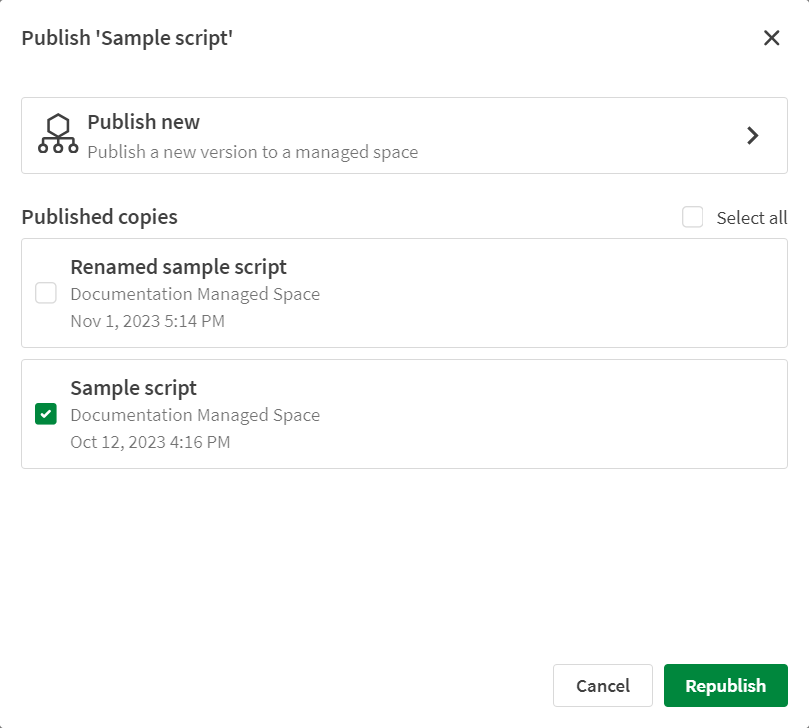Click the Publish new hierarchy icon
The width and height of the screenshot is (809, 728).
coord(58,135)
